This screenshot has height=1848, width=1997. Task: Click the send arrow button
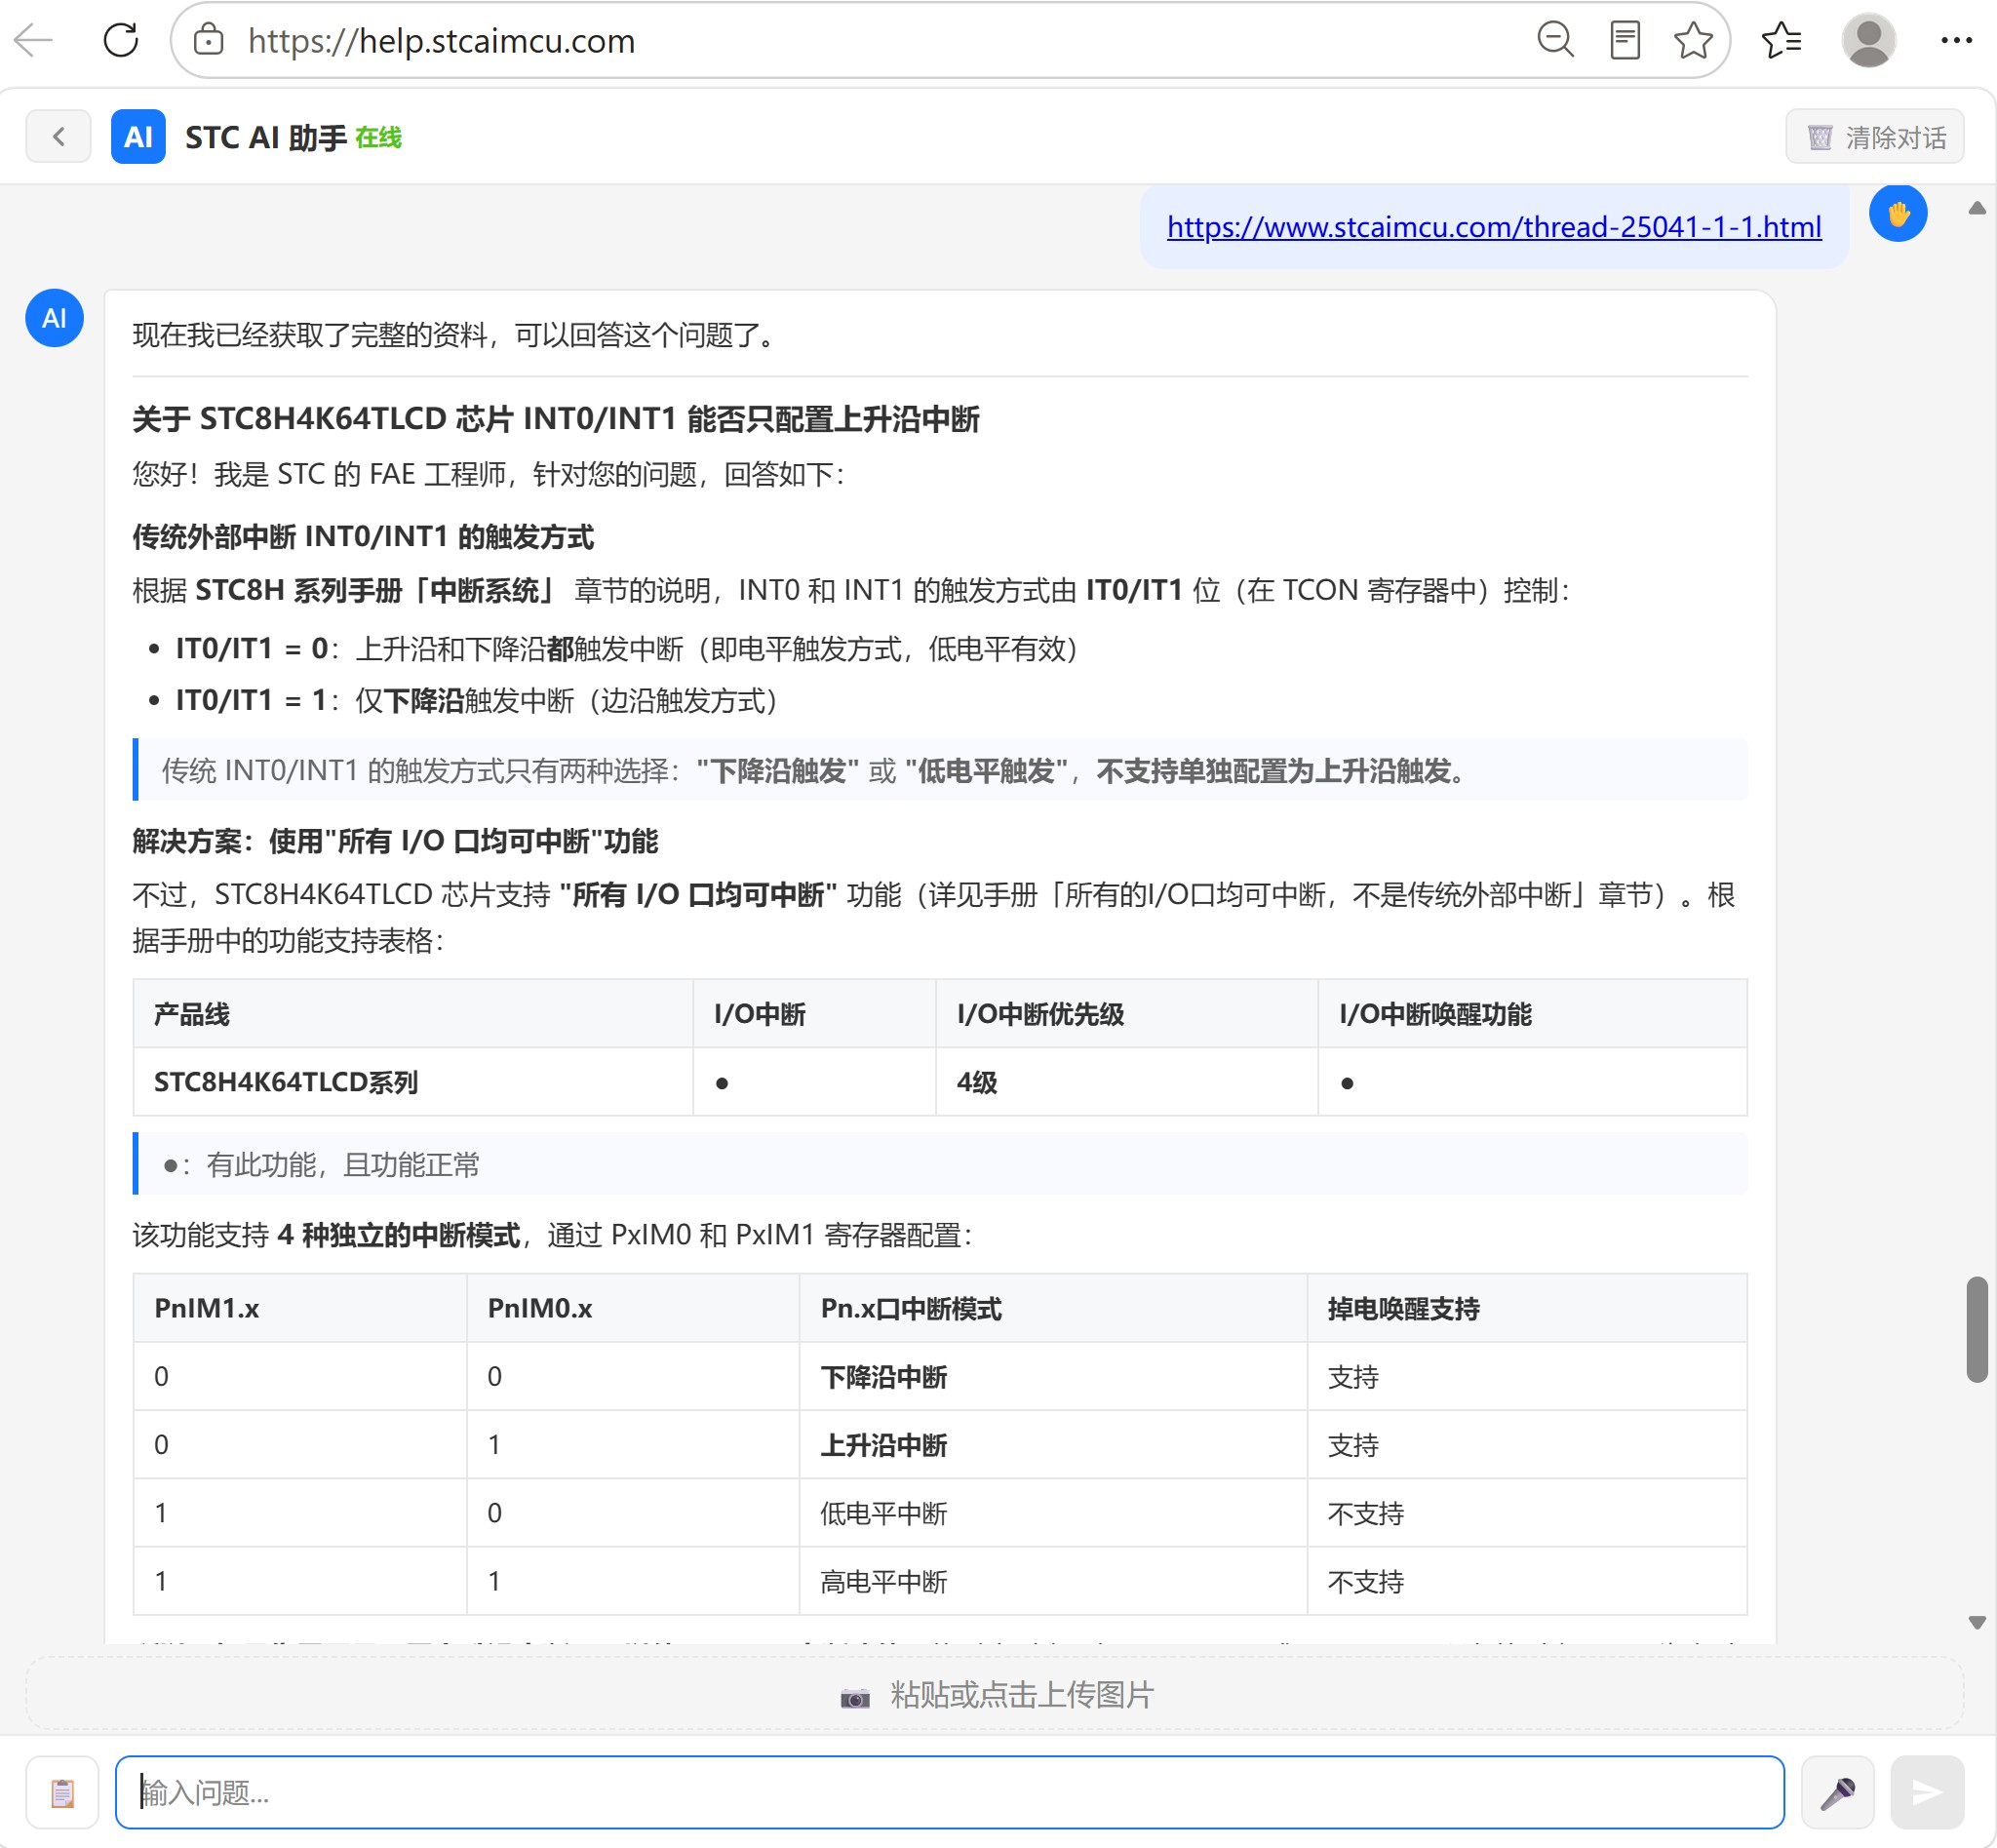[x=1927, y=1792]
